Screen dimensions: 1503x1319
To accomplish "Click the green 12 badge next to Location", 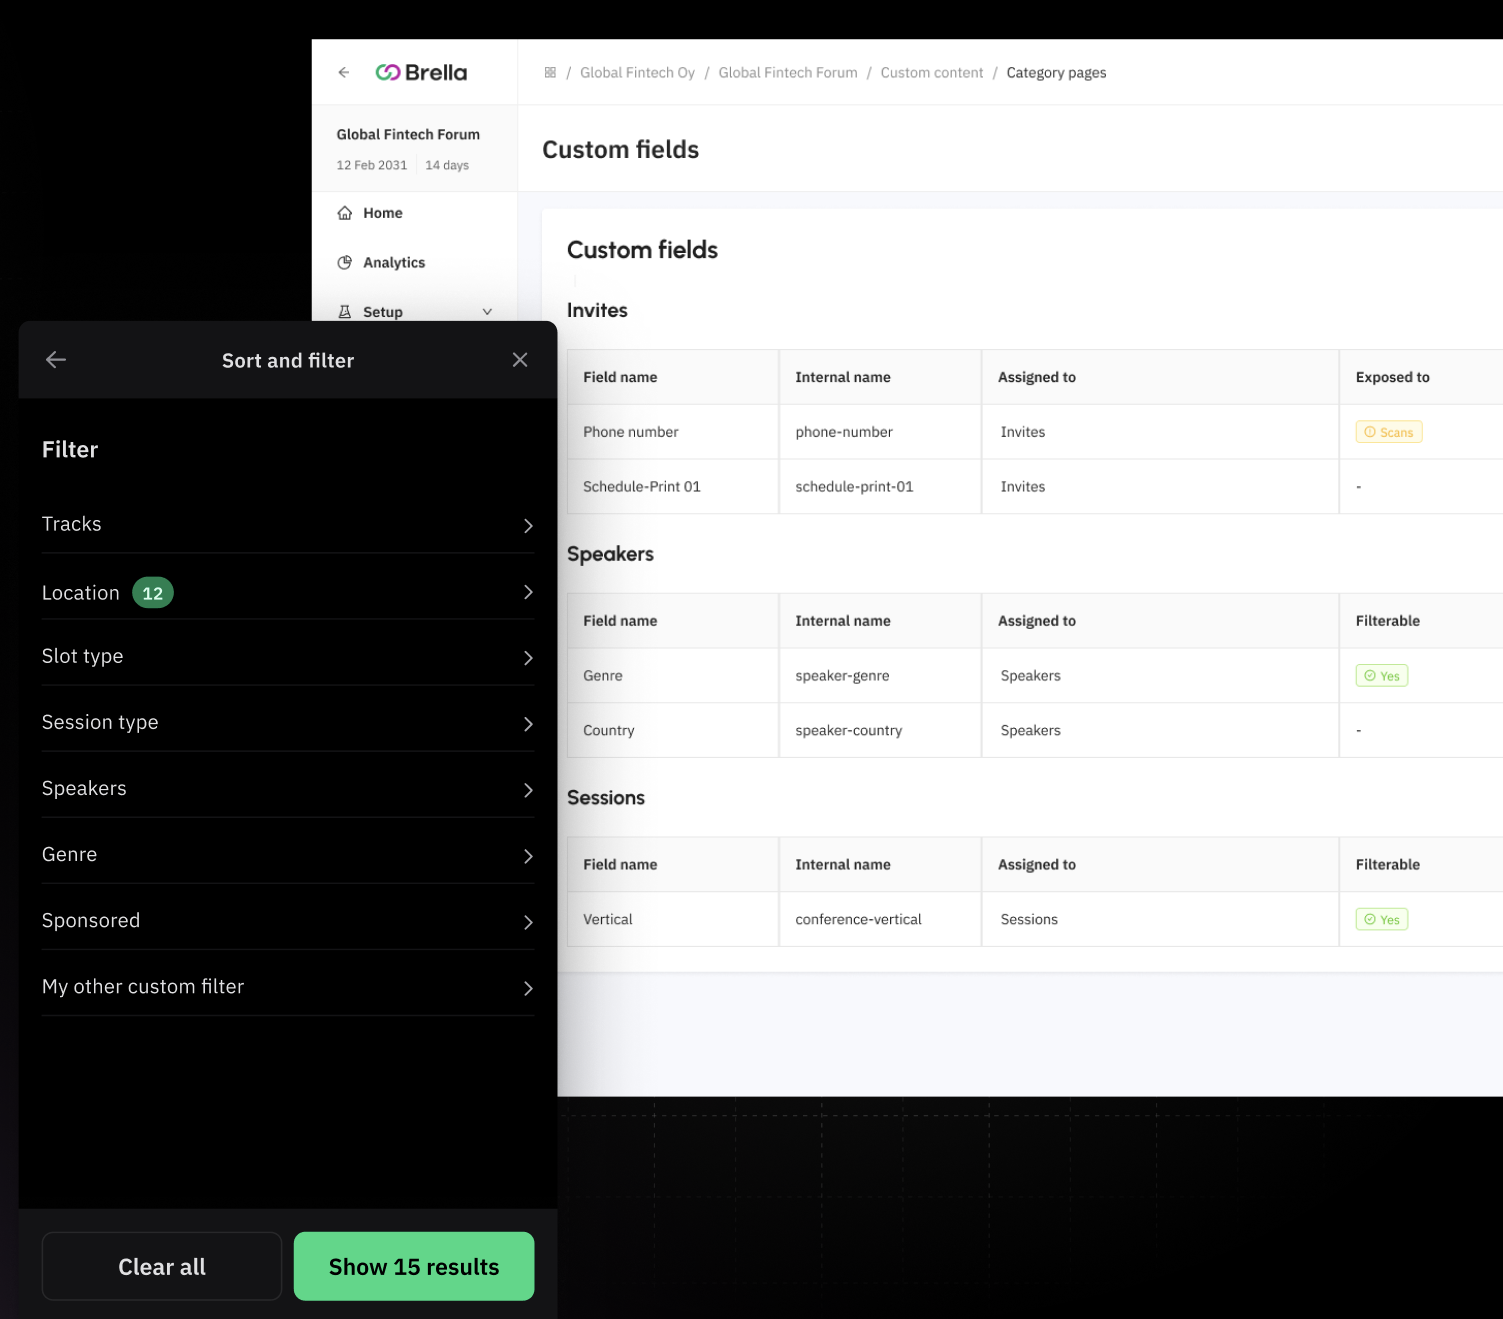I will point(153,593).
